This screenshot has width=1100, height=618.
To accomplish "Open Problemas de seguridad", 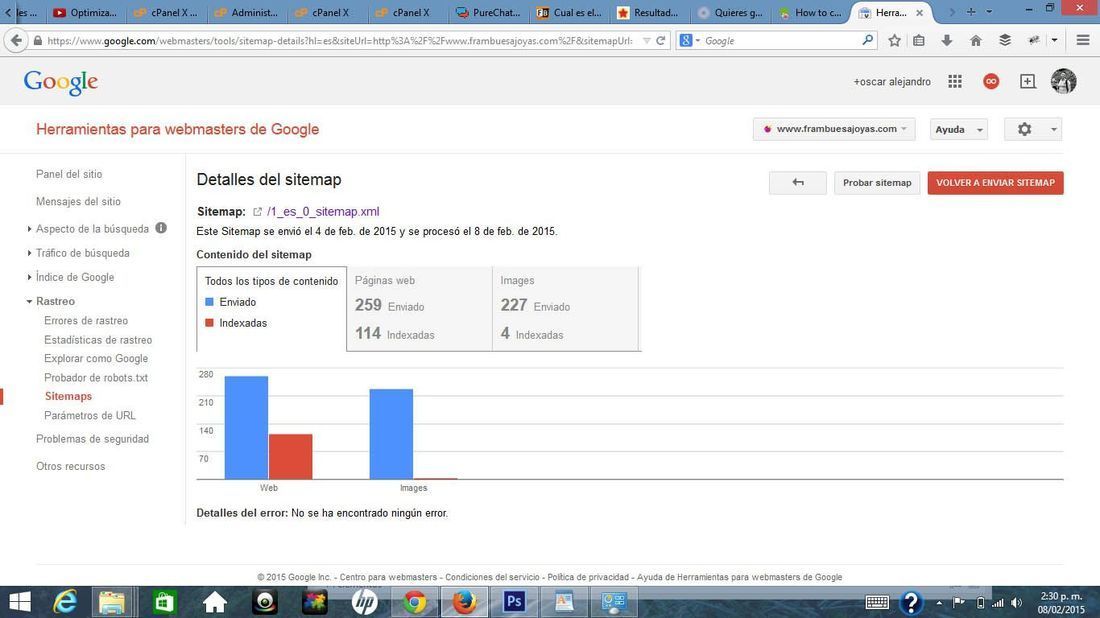I will click(x=92, y=439).
